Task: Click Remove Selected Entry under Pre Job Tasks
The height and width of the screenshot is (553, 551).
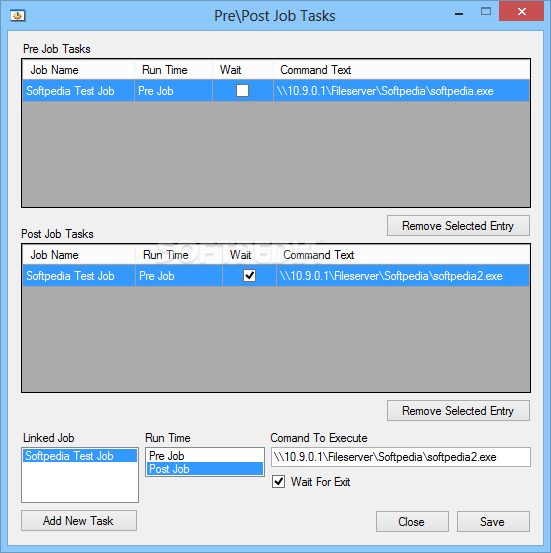Action: [458, 226]
